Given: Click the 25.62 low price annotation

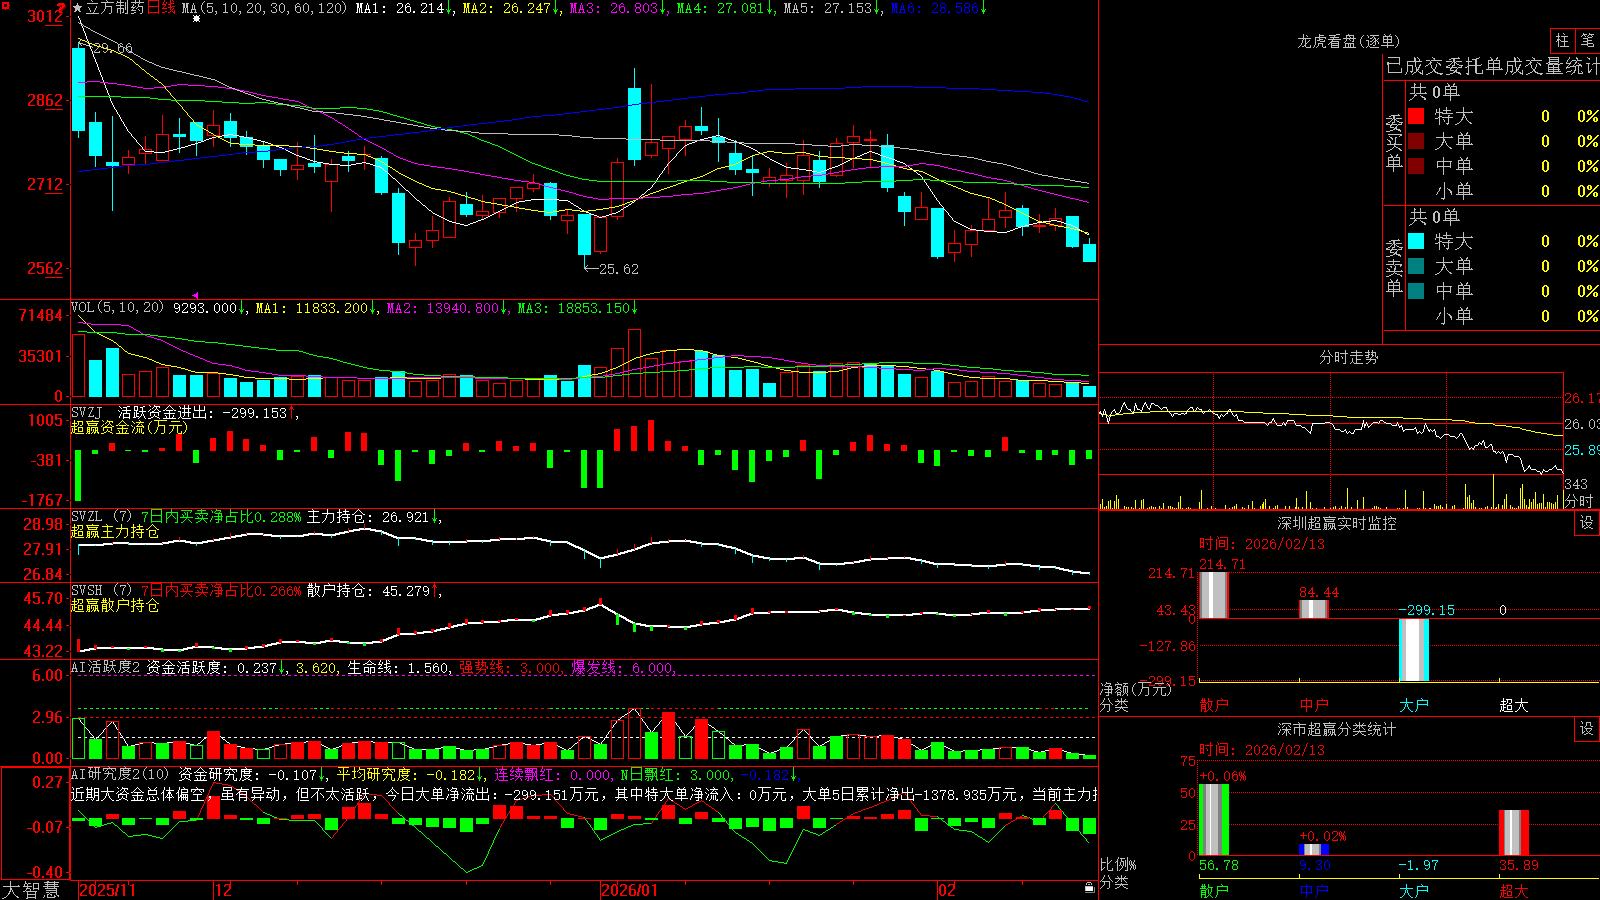Looking at the screenshot, I should point(618,269).
